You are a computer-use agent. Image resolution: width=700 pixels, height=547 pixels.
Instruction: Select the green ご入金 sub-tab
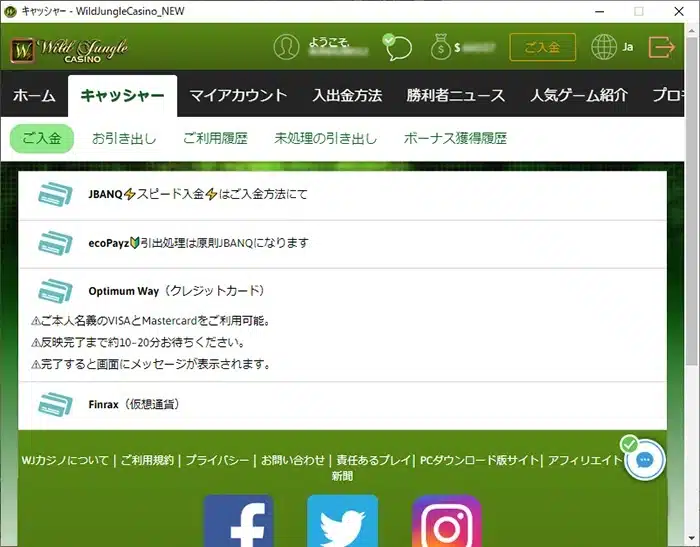tap(42, 138)
